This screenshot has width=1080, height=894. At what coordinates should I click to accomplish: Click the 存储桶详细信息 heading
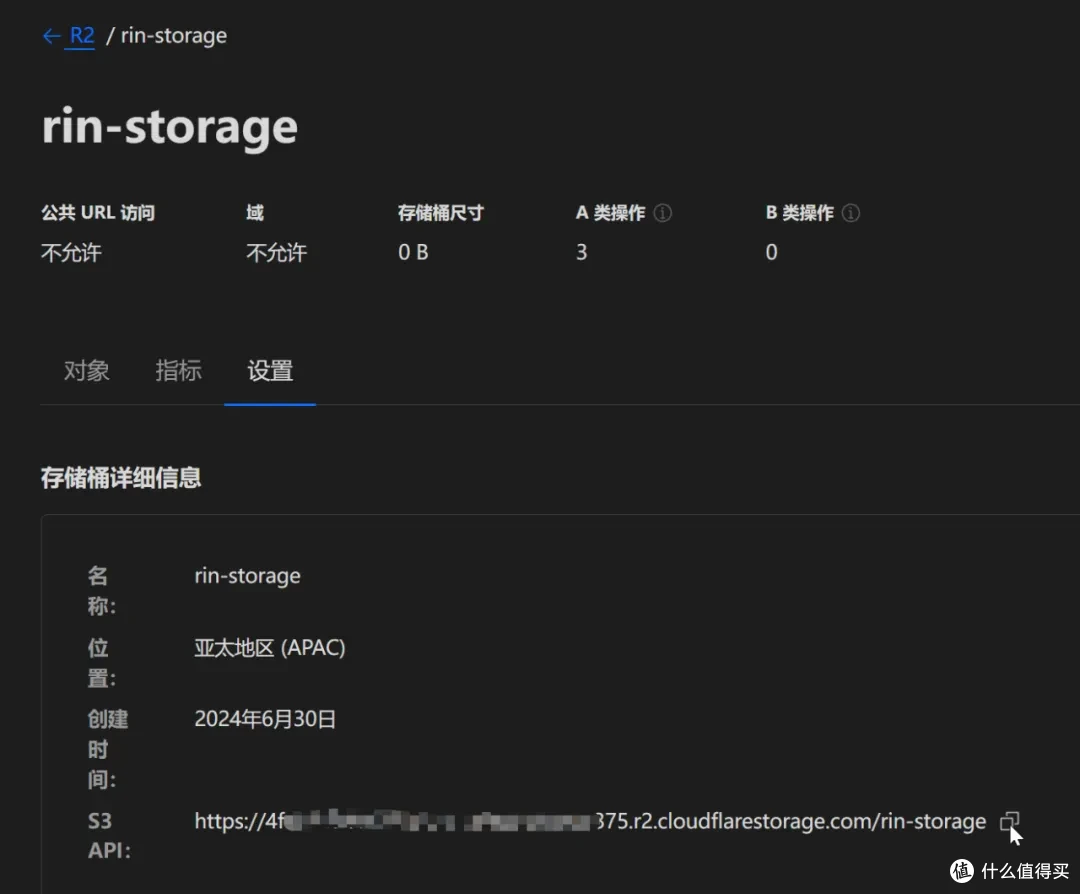[121, 478]
